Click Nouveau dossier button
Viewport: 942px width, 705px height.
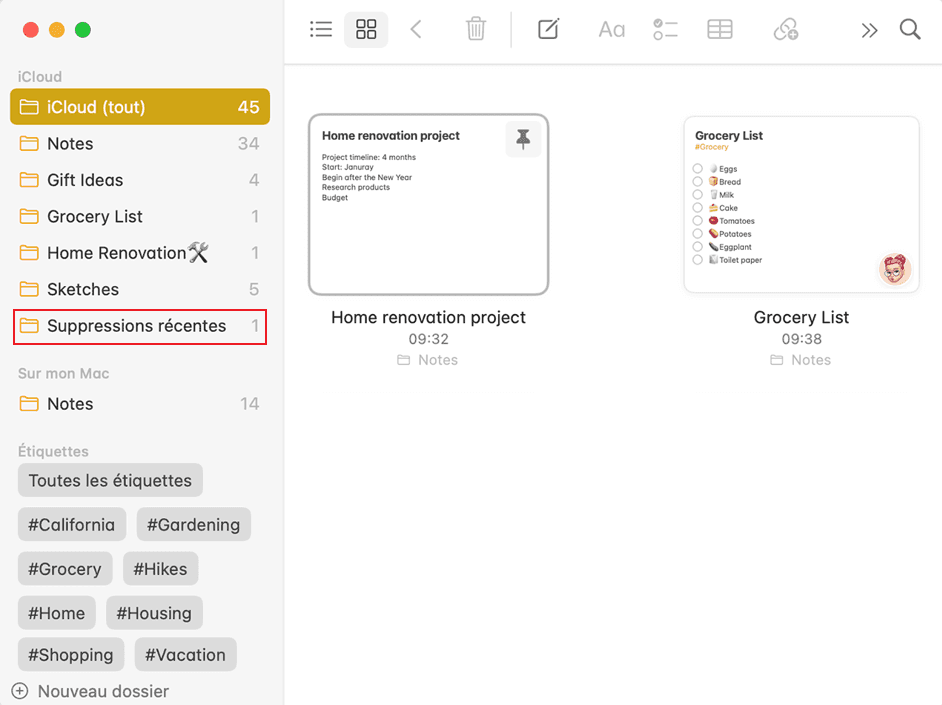tap(91, 691)
